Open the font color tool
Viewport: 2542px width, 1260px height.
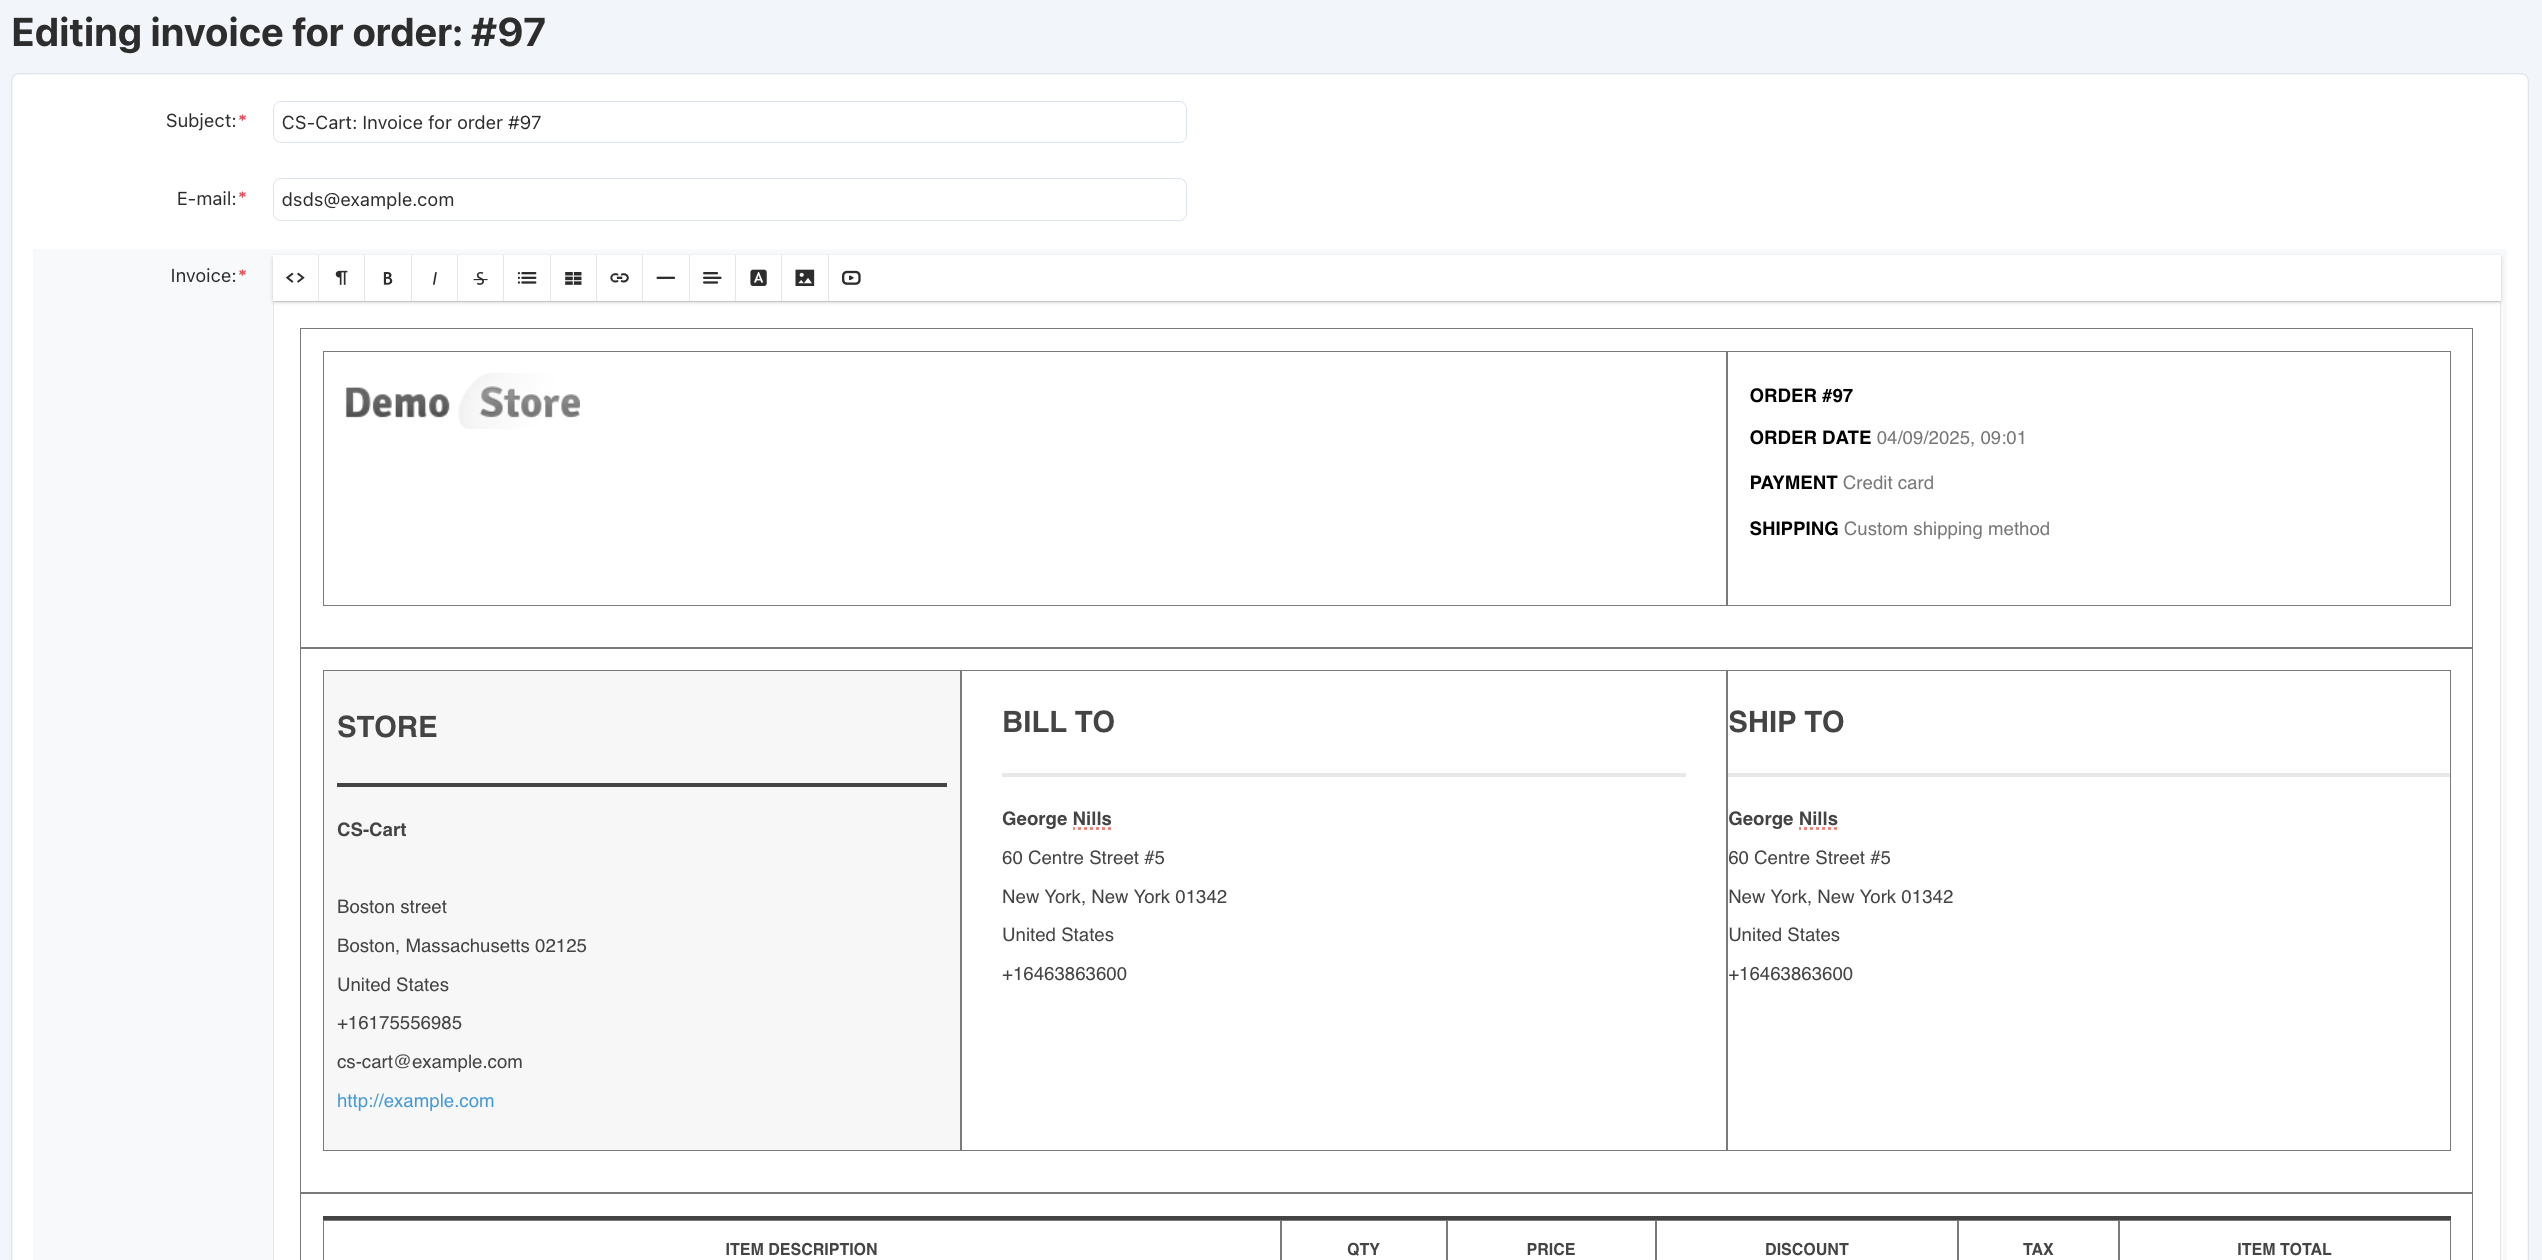(758, 278)
